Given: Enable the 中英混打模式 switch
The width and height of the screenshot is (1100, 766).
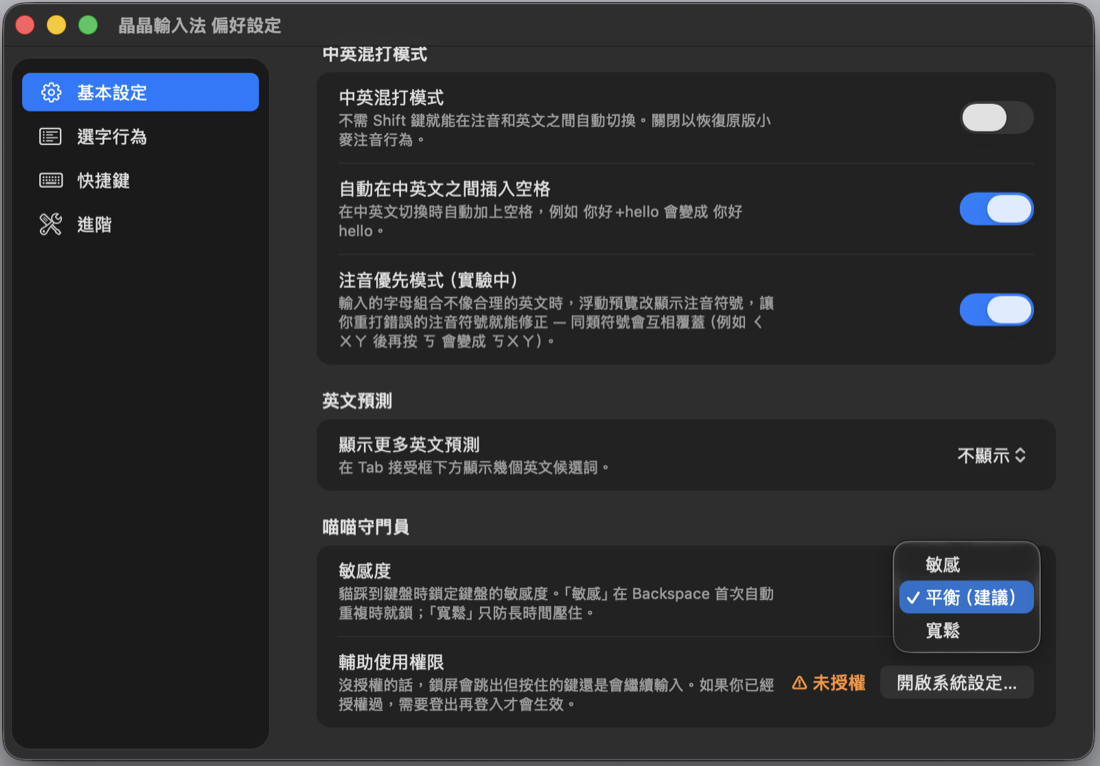Looking at the screenshot, I should pos(996,118).
